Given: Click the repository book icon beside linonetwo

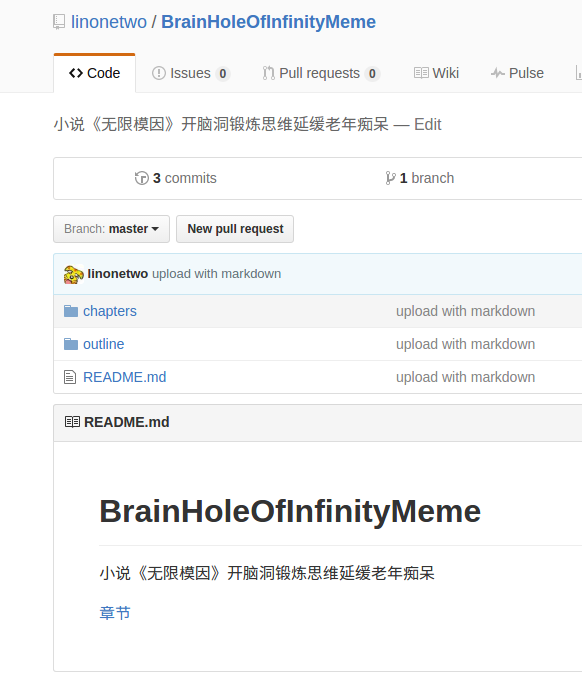Looking at the screenshot, I should click(59, 22).
